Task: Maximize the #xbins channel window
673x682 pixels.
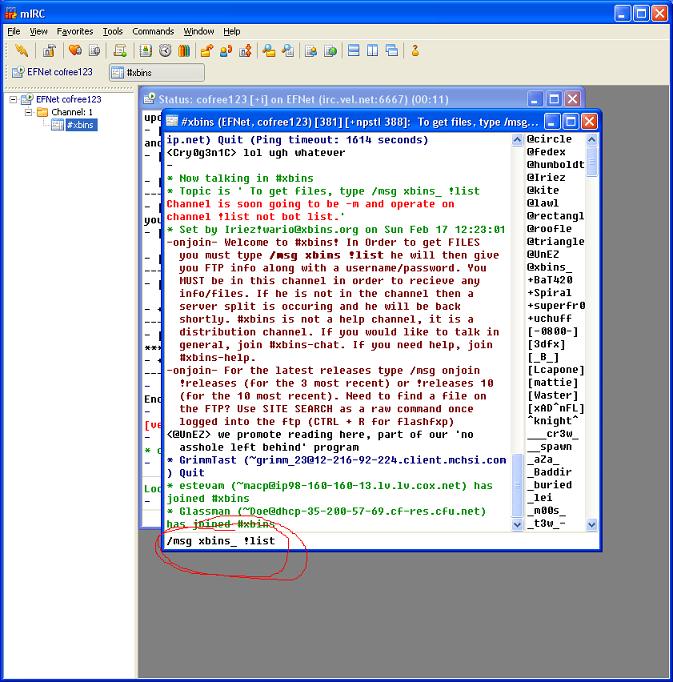Action: coord(571,122)
